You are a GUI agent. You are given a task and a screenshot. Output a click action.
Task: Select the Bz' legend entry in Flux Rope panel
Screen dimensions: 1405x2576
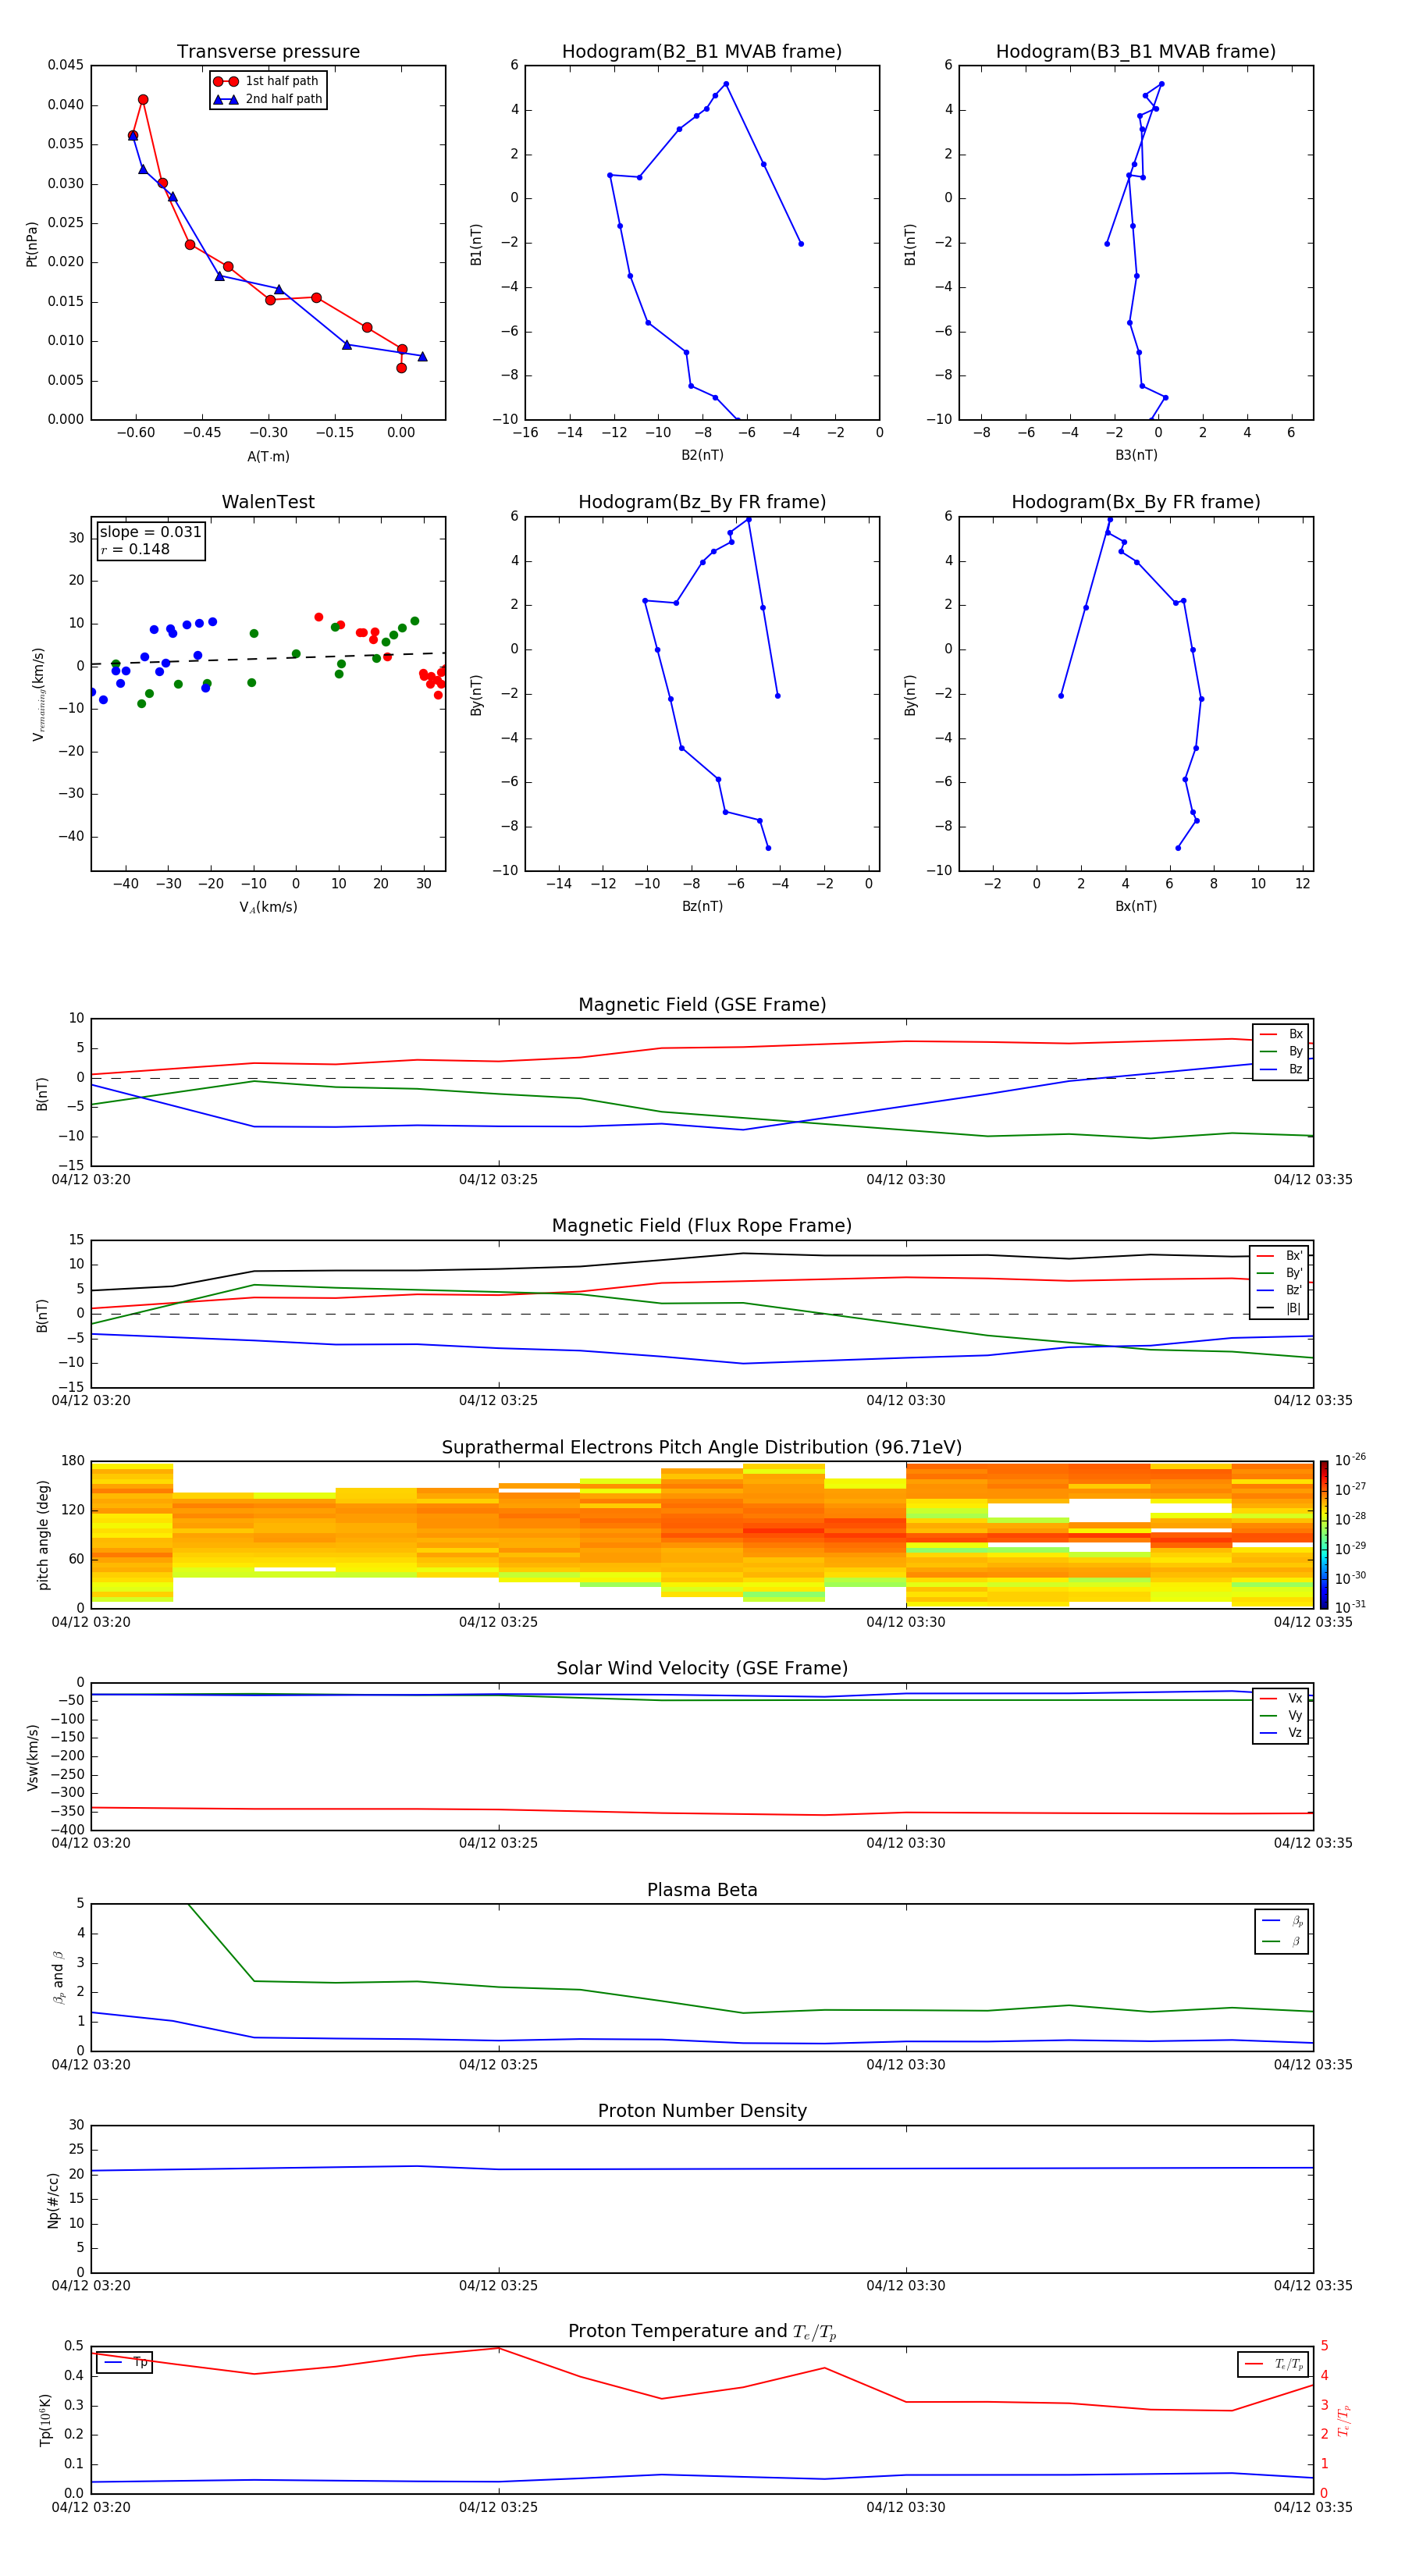pyautogui.click(x=1280, y=1290)
